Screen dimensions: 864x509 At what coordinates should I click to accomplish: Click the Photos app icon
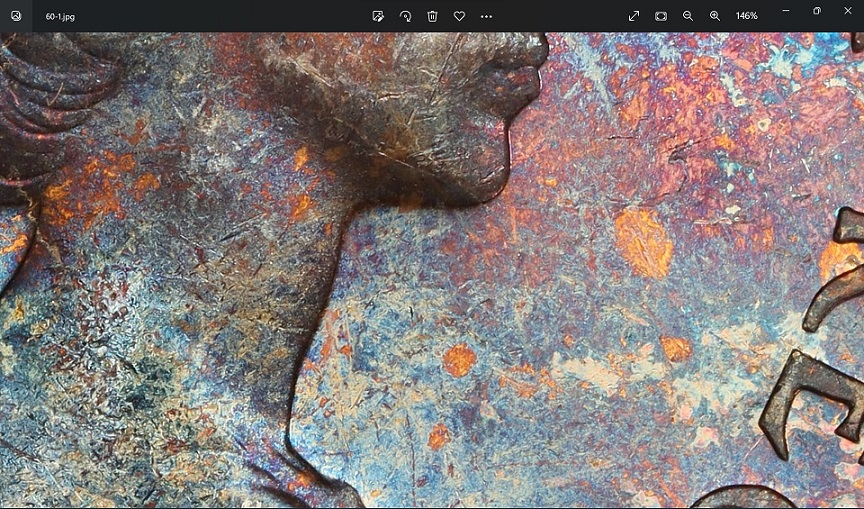pyautogui.click(x=16, y=16)
